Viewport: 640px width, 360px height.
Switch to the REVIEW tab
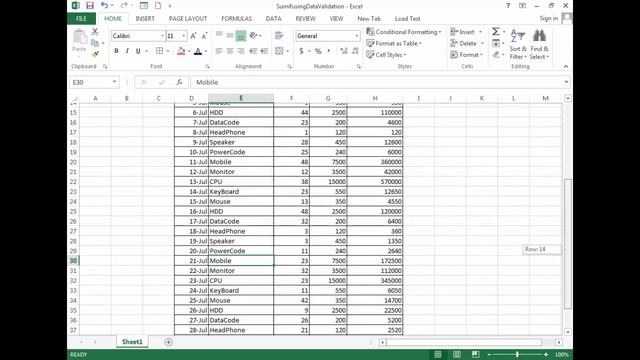(305, 18)
